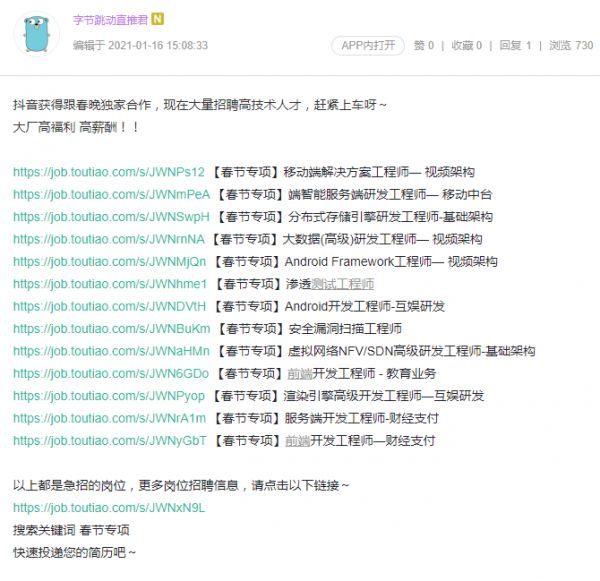Open the JWNxN9L more positions link
This screenshot has height=581, width=600.
pos(108,508)
